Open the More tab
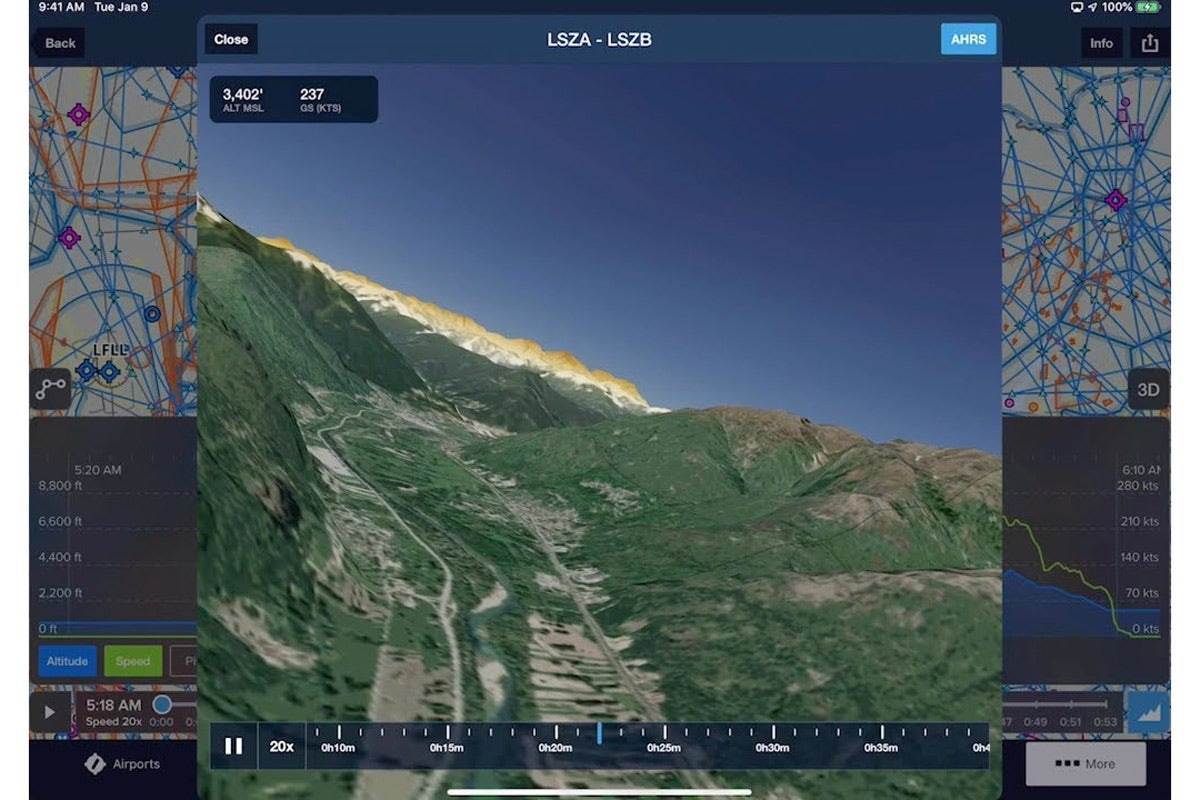The height and width of the screenshot is (800, 1200). tap(1086, 764)
